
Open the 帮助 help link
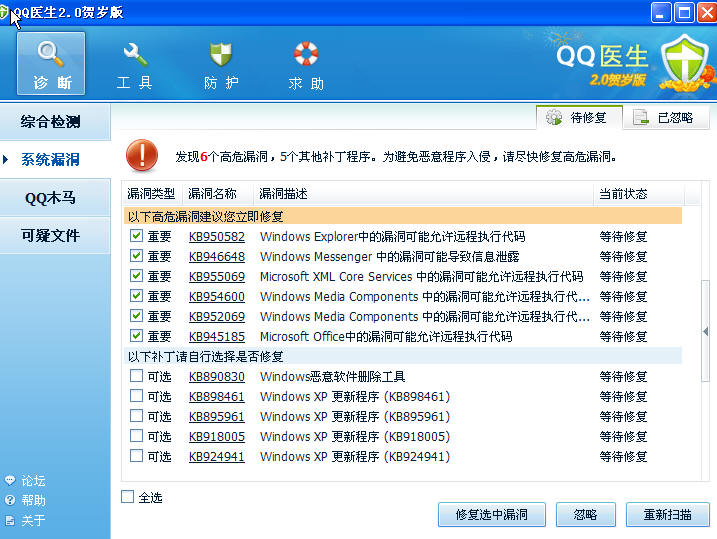[x=33, y=501]
